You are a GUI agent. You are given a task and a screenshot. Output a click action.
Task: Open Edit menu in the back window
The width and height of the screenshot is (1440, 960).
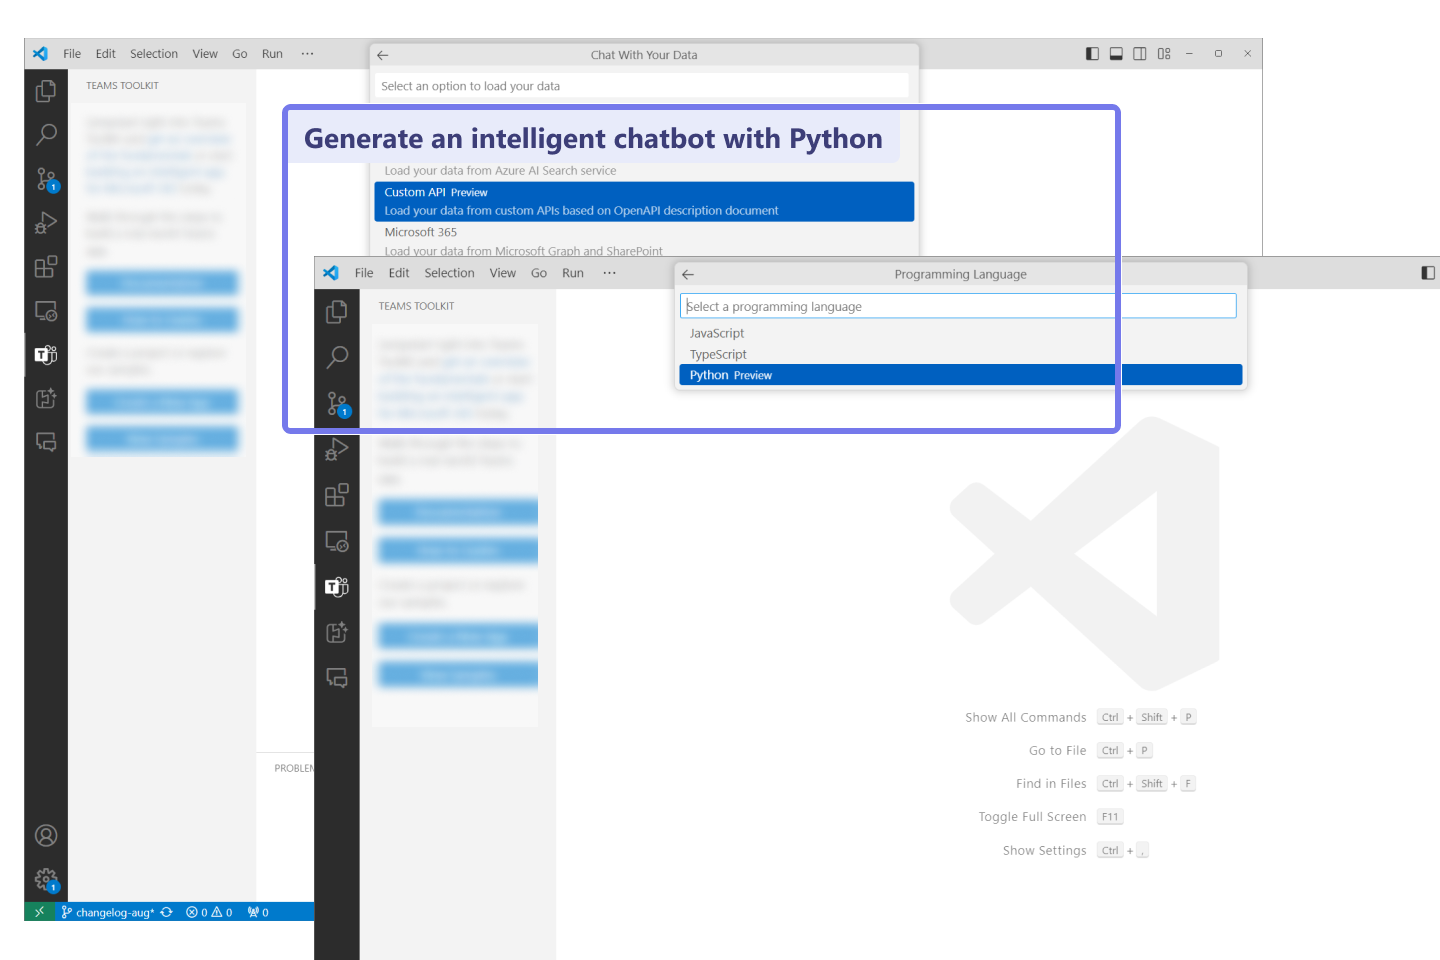pyautogui.click(x=106, y=54)
